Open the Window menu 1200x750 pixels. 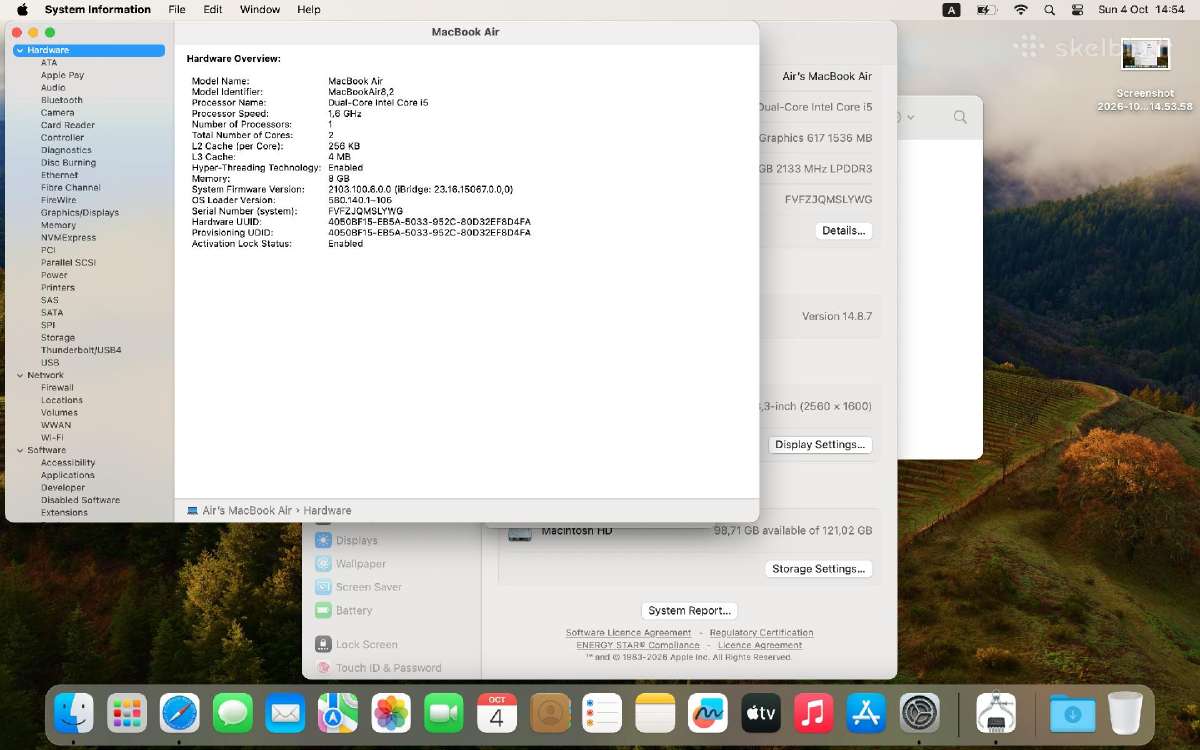260,9
